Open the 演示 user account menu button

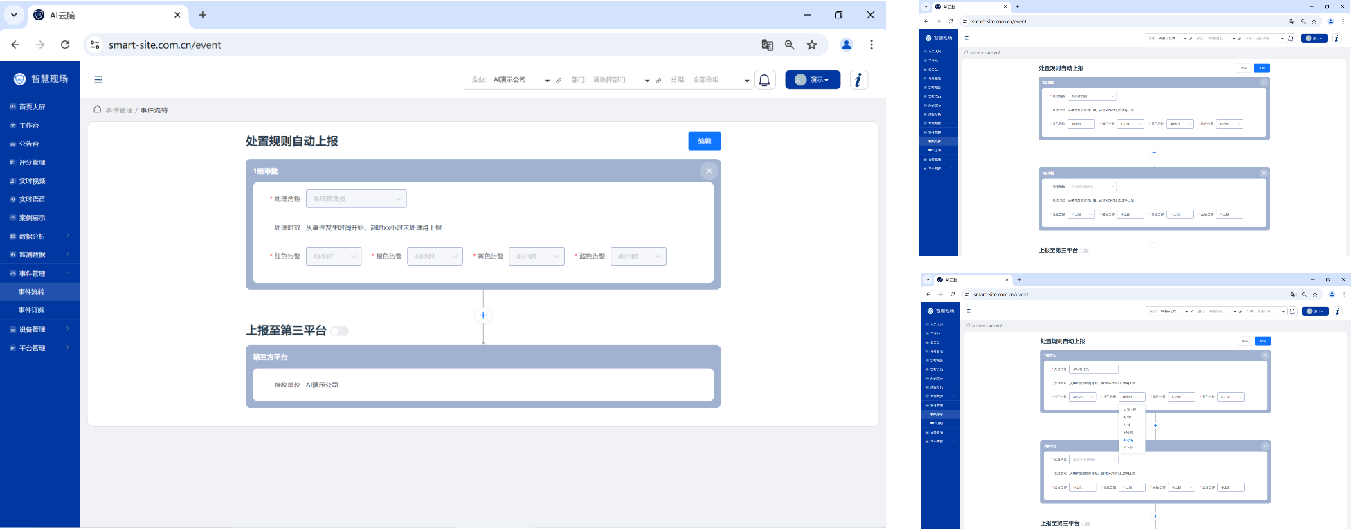[x=812, y=80]
